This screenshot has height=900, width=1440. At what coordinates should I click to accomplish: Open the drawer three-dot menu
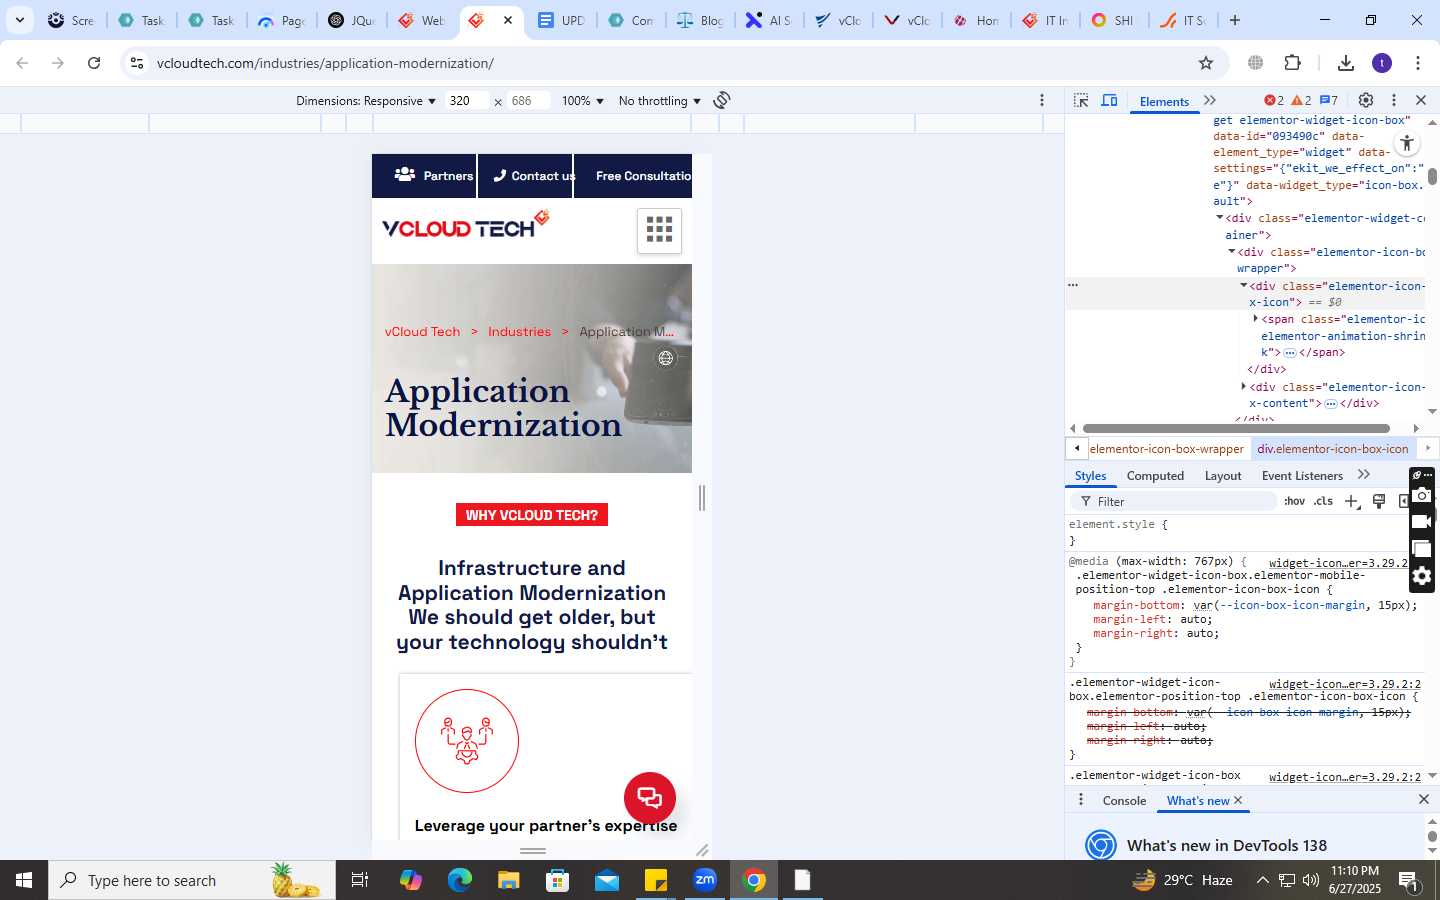point(1081,800)
